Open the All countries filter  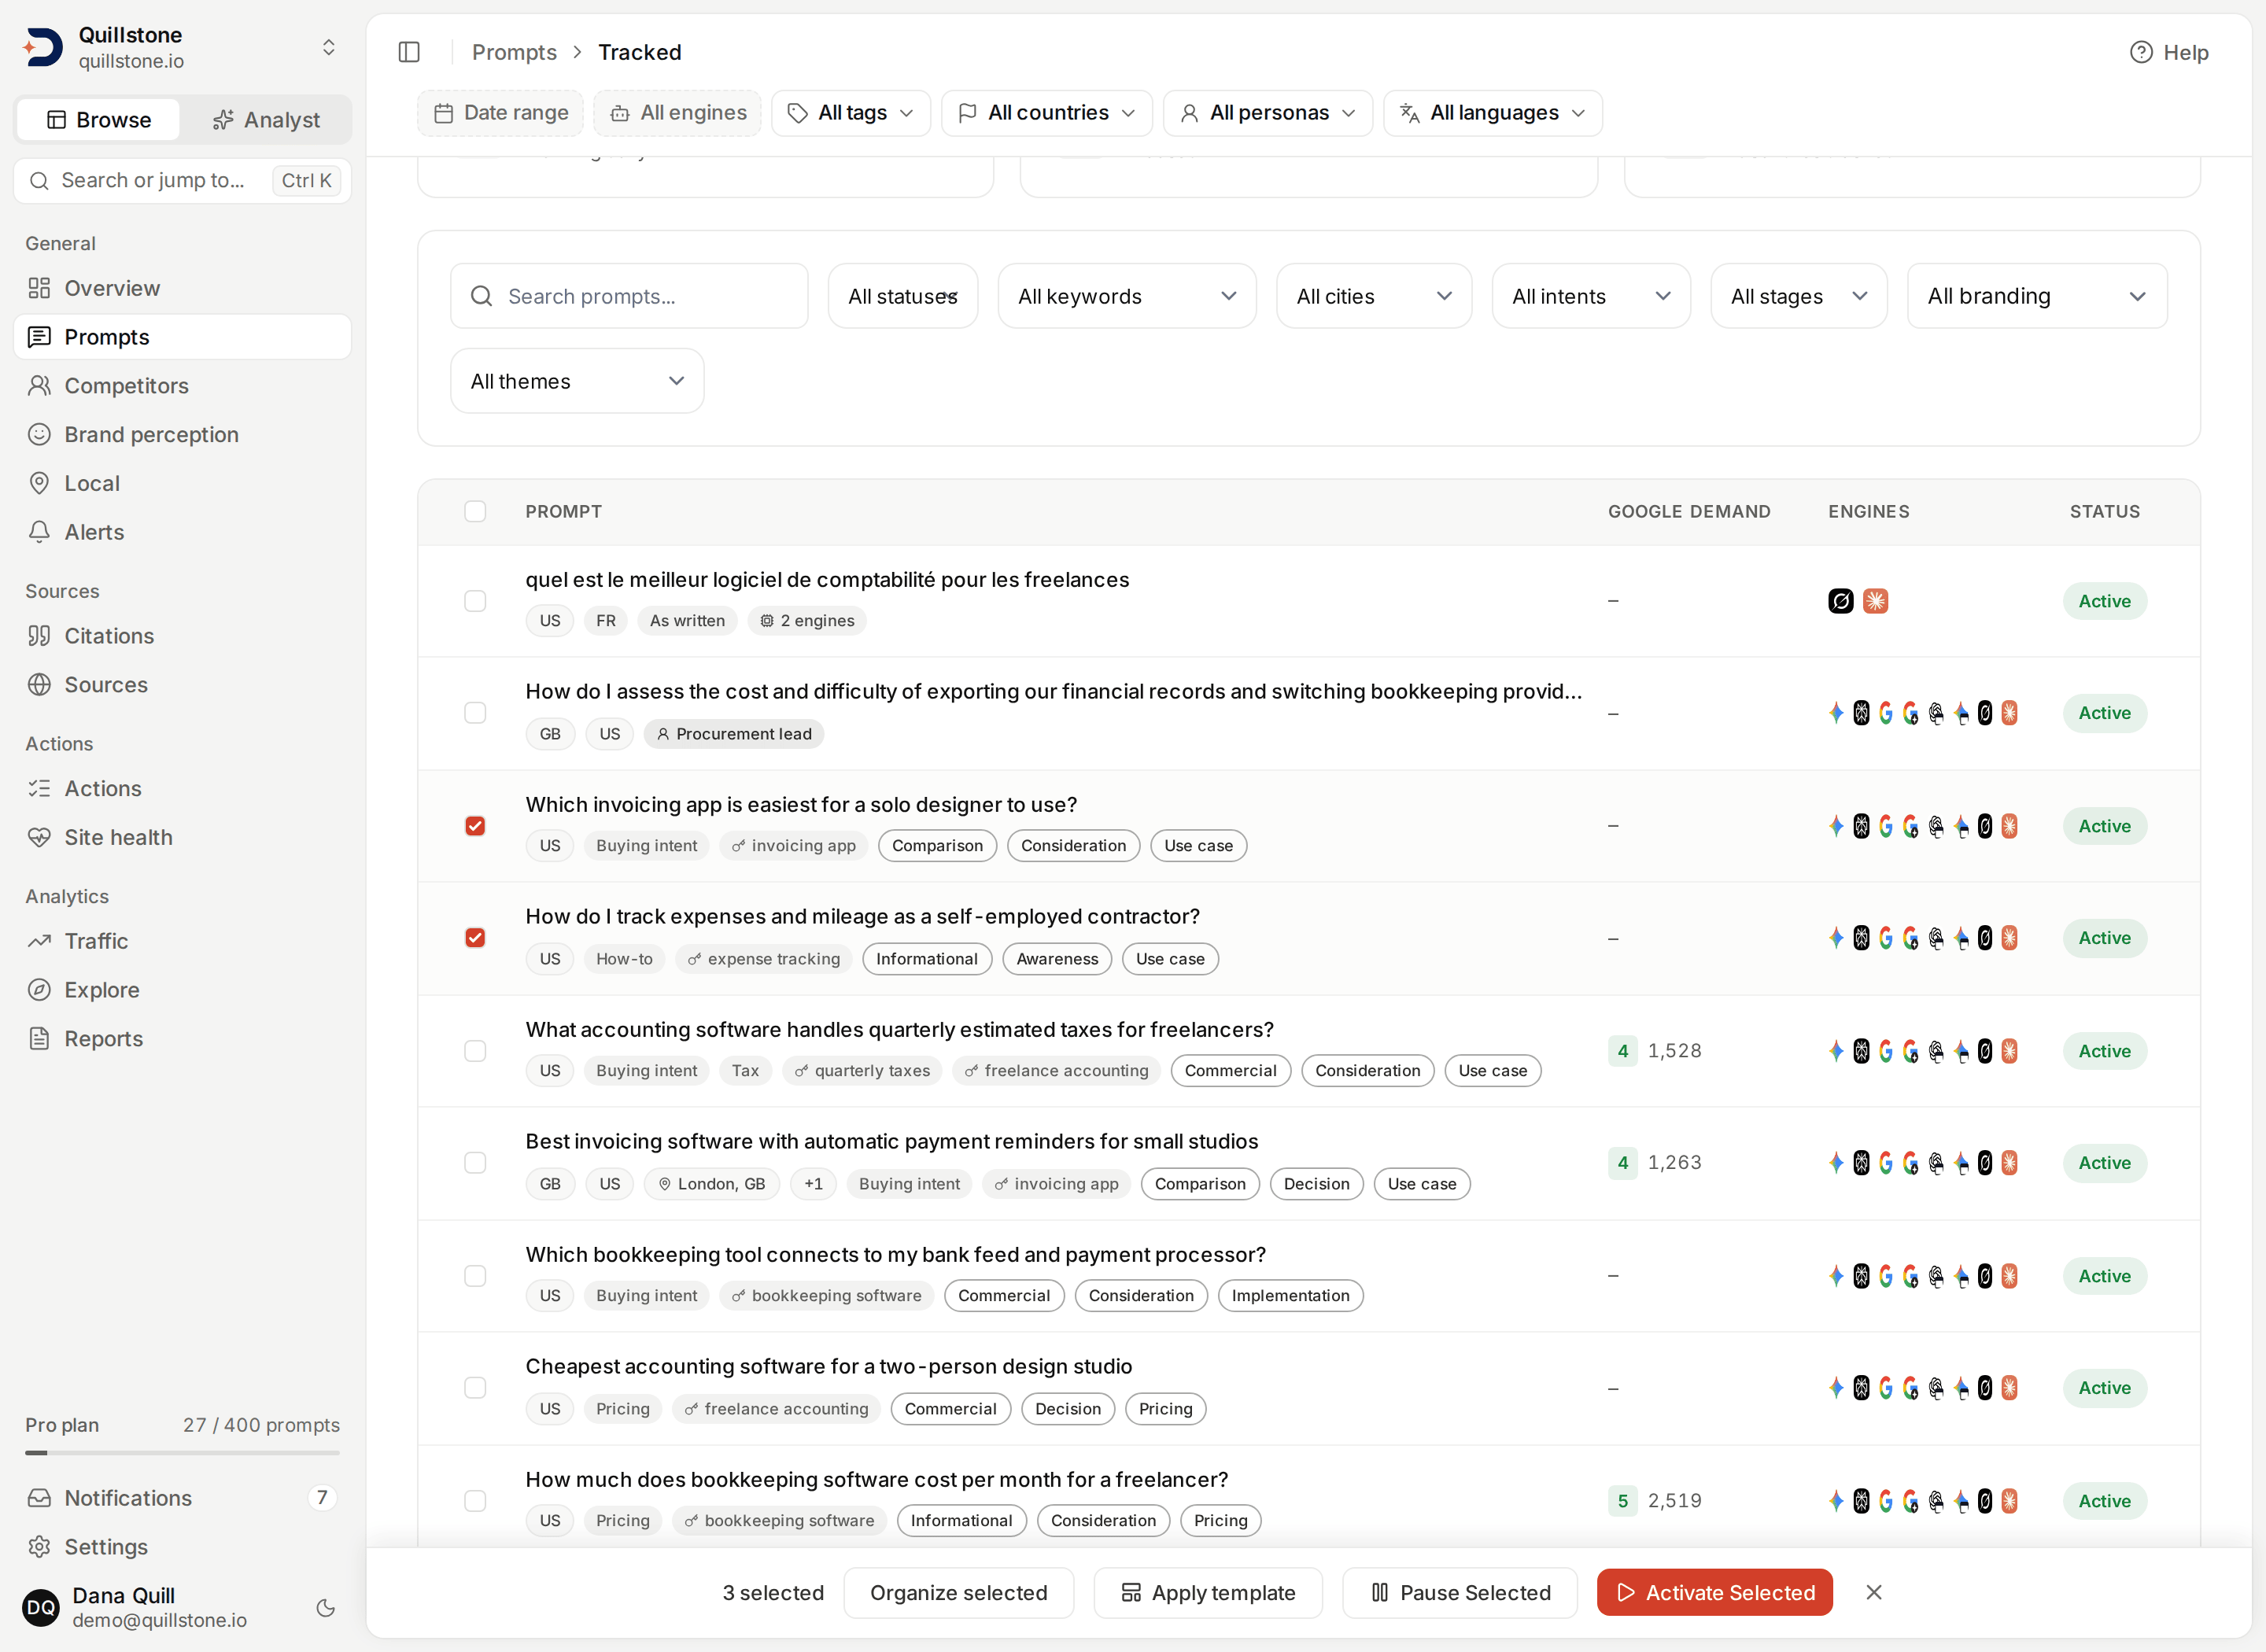point(1047,113)
